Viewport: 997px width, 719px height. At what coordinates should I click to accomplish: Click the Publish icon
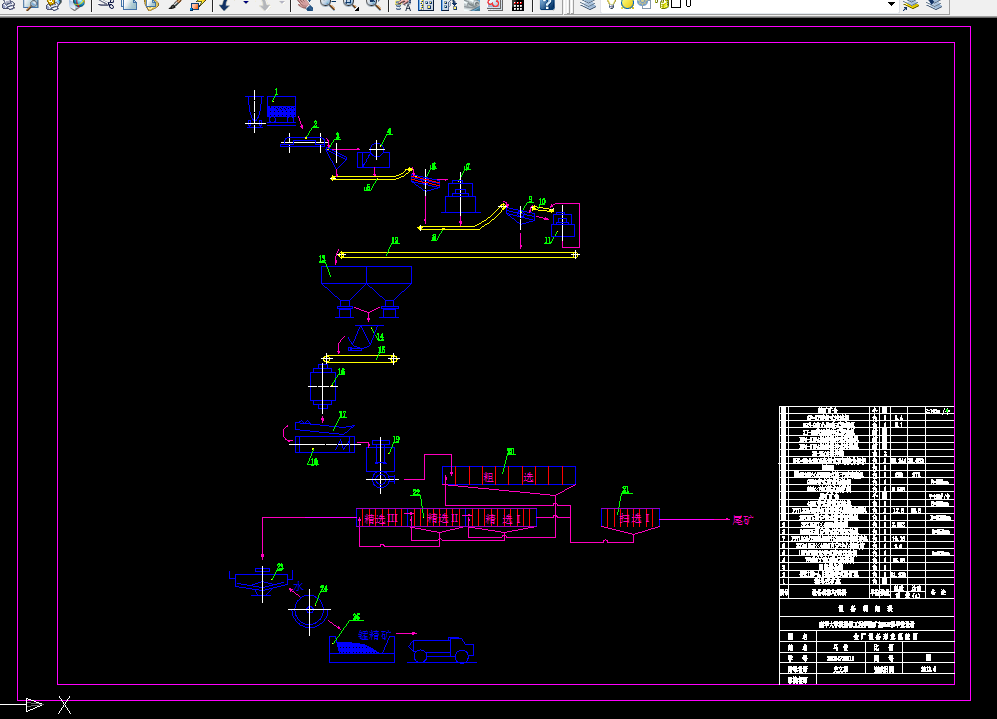pyautogui.click(x=53, y=4)
